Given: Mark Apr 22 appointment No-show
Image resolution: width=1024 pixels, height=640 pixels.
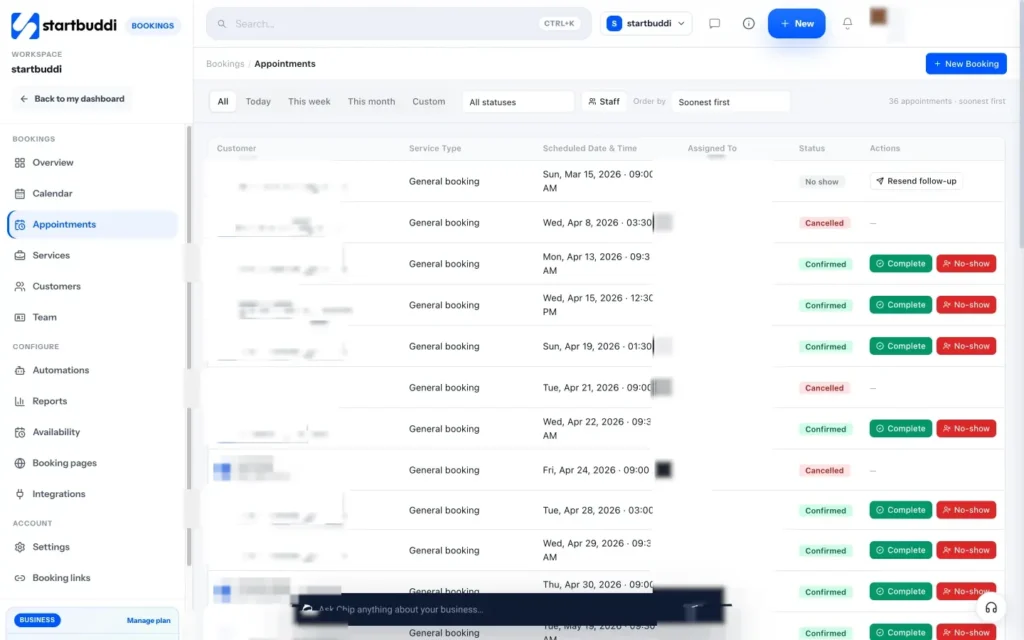Looking at the screenshot, I should click(966, 428).
